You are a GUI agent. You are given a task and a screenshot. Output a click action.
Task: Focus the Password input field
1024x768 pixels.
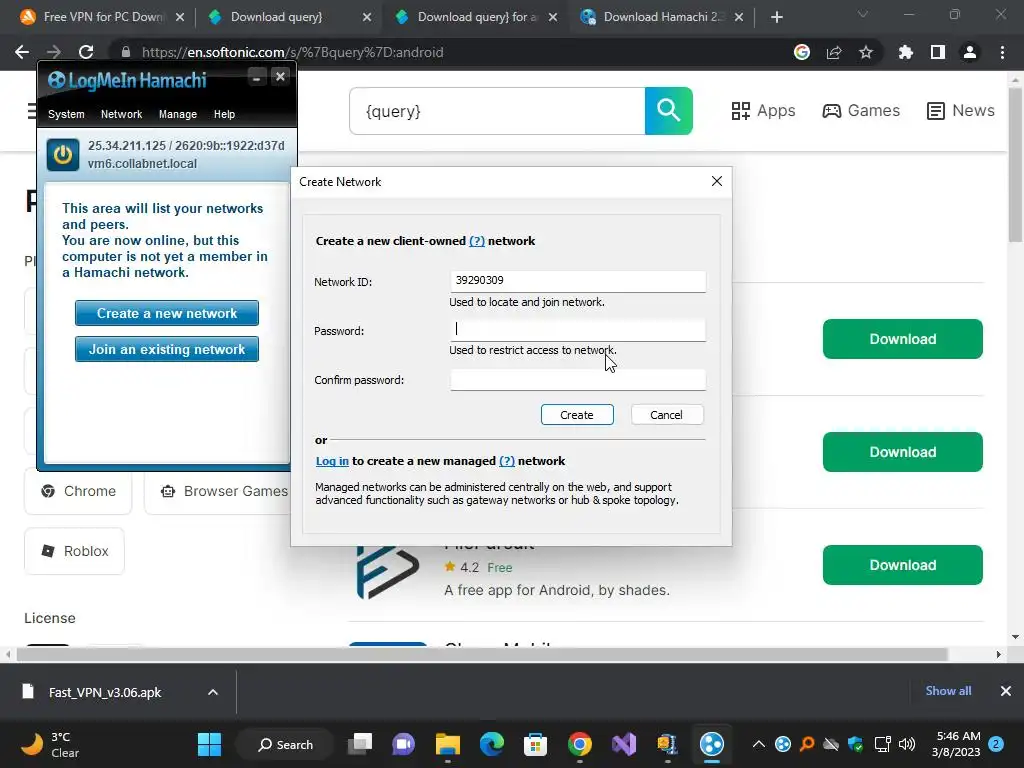[x=577, y=330]
